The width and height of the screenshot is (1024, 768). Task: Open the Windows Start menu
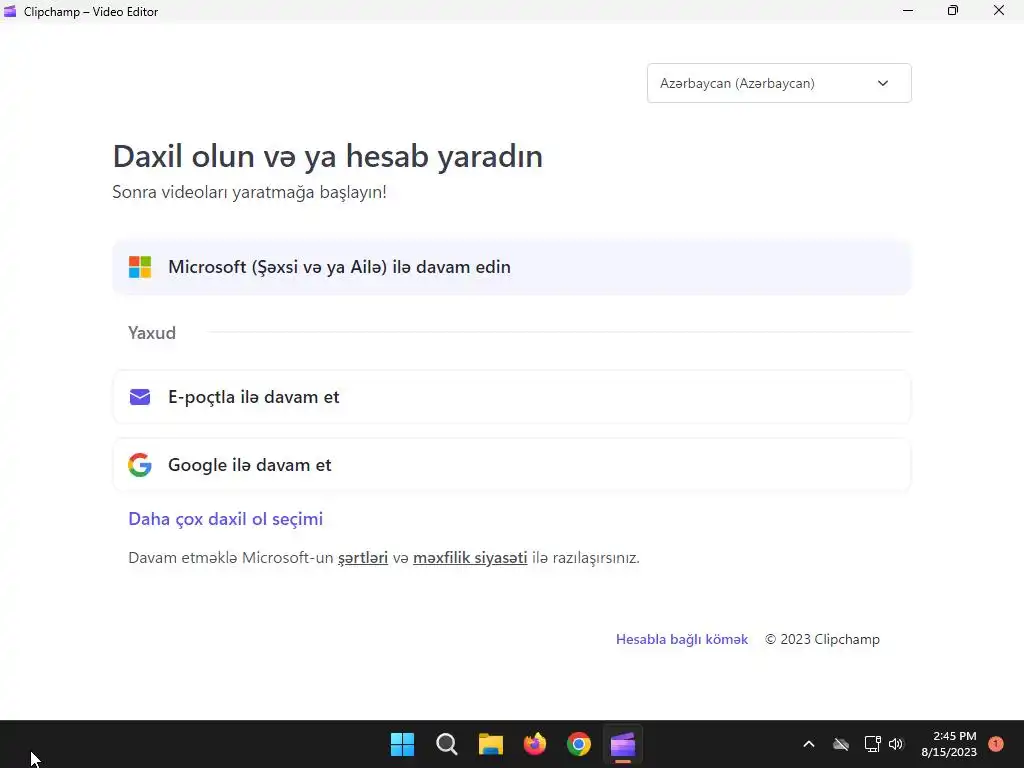[402, 744]
